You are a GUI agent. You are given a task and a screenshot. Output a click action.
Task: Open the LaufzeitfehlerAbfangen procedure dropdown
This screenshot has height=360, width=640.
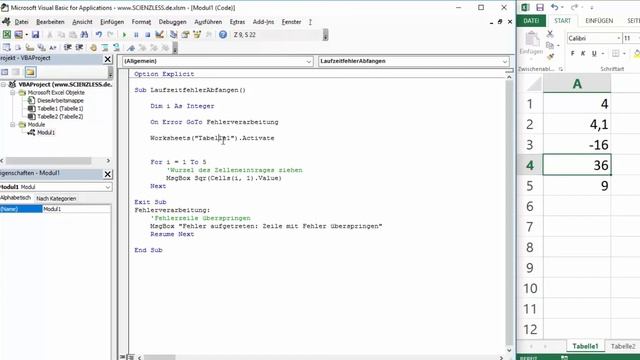tap(505, 61)
